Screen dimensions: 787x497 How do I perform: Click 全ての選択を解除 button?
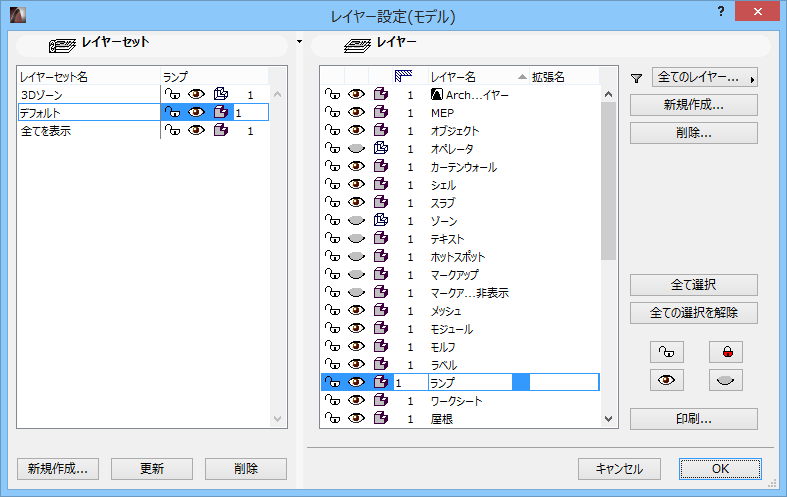(x=694, y=313)
